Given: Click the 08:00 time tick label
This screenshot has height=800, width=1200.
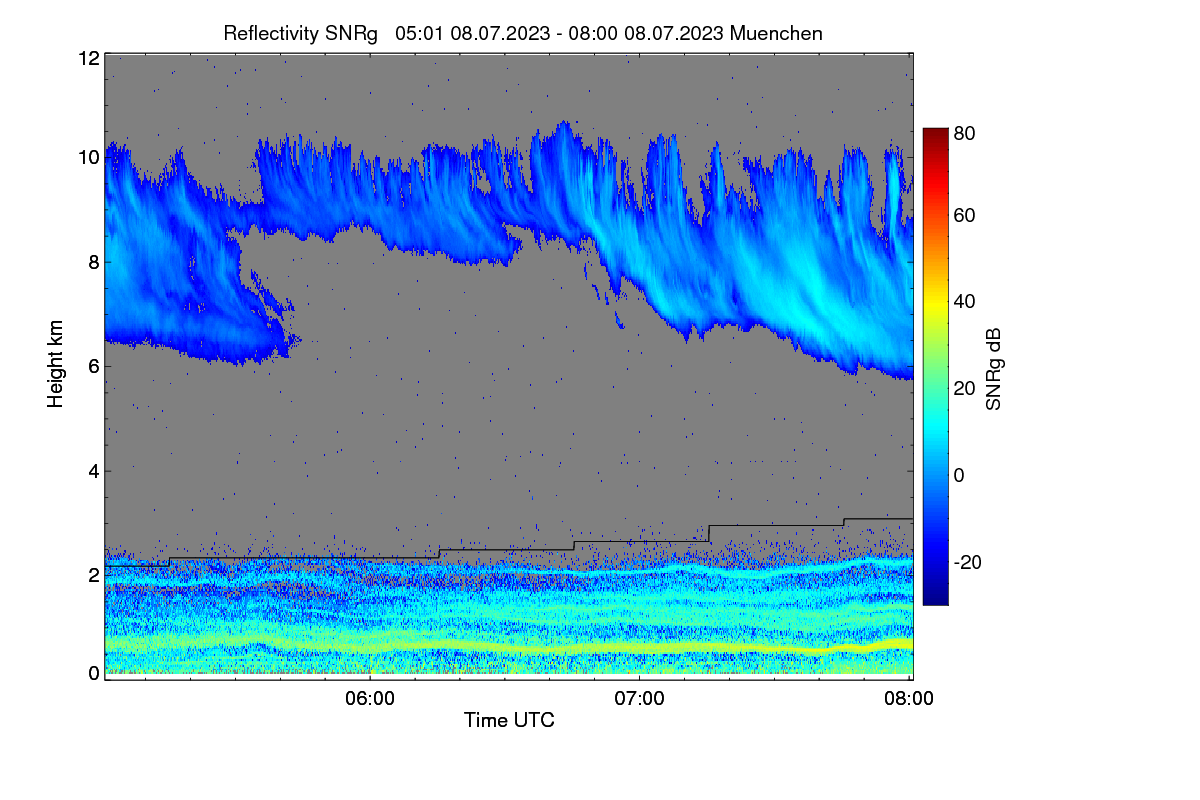Looking at the screenshot, I should point(909,699).
